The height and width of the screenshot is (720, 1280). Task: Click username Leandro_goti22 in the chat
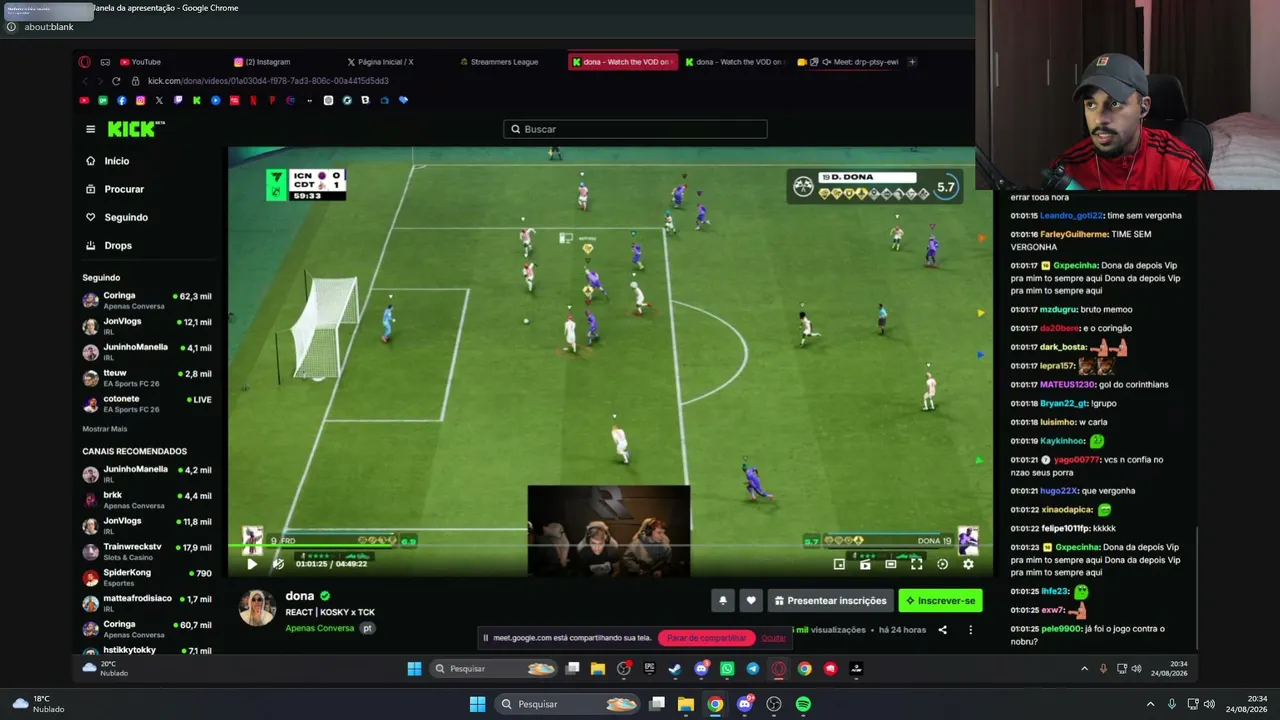point(1070,216)
